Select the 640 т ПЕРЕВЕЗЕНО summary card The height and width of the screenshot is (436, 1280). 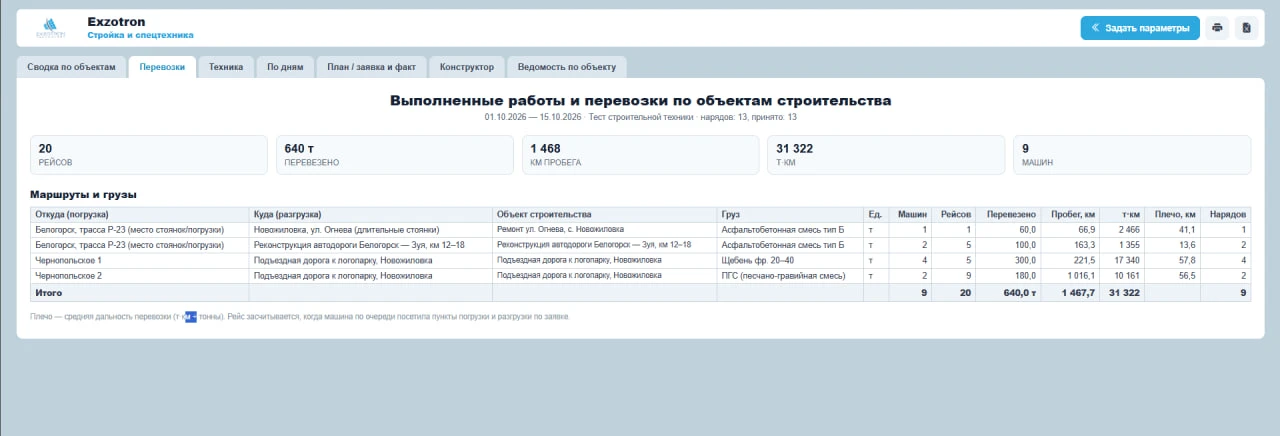(x=395, y=155)
